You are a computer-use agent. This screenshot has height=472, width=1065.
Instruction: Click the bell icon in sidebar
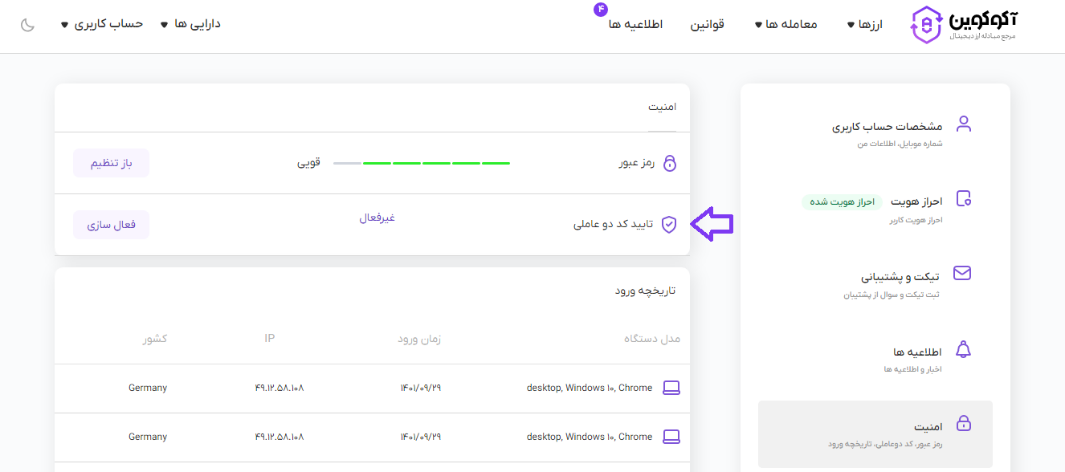(963, 349)
